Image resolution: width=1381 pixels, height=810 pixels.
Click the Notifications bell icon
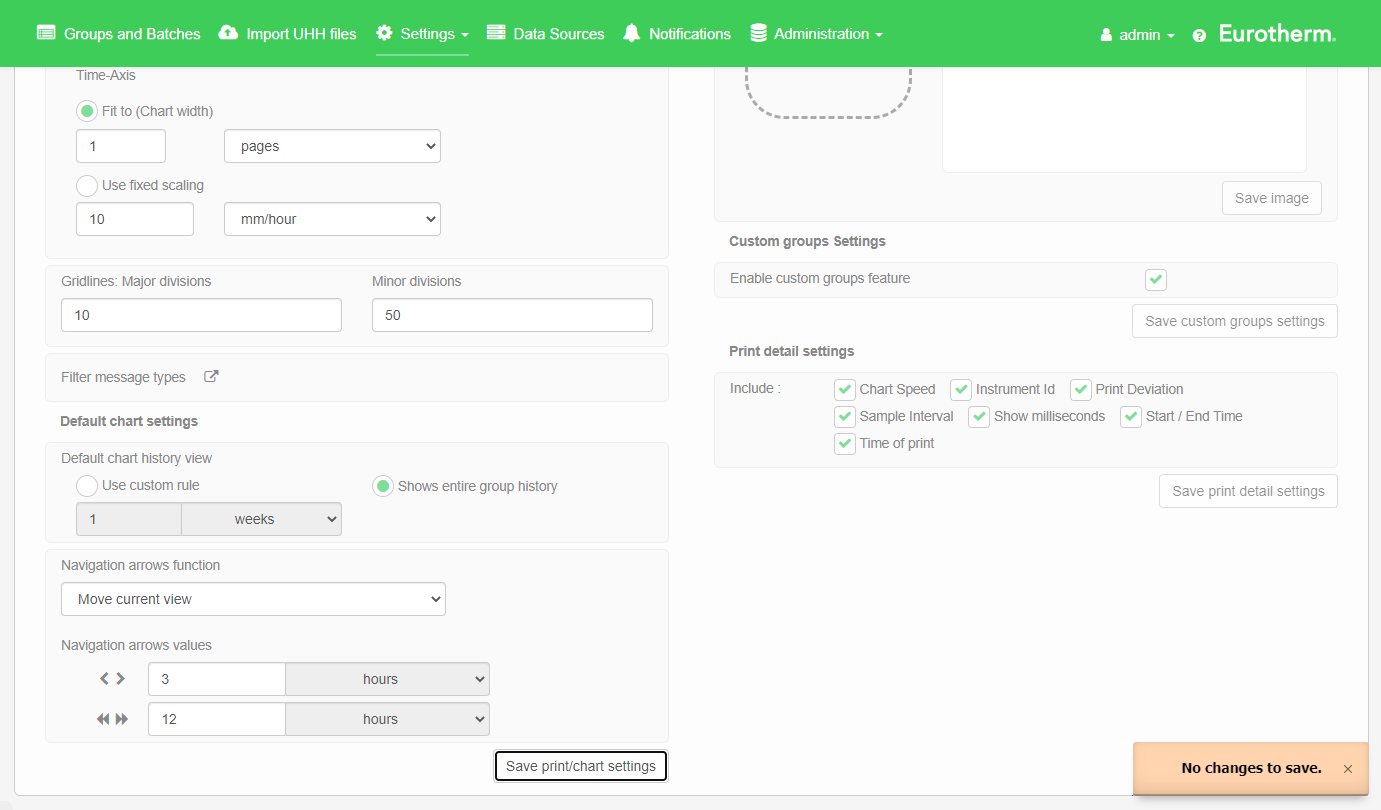[631, 33]
